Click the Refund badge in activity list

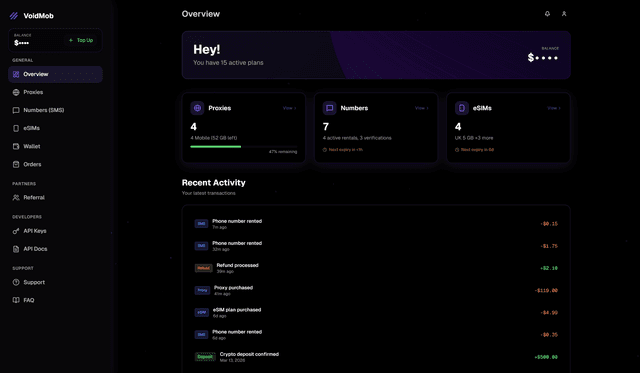(204, 268)
